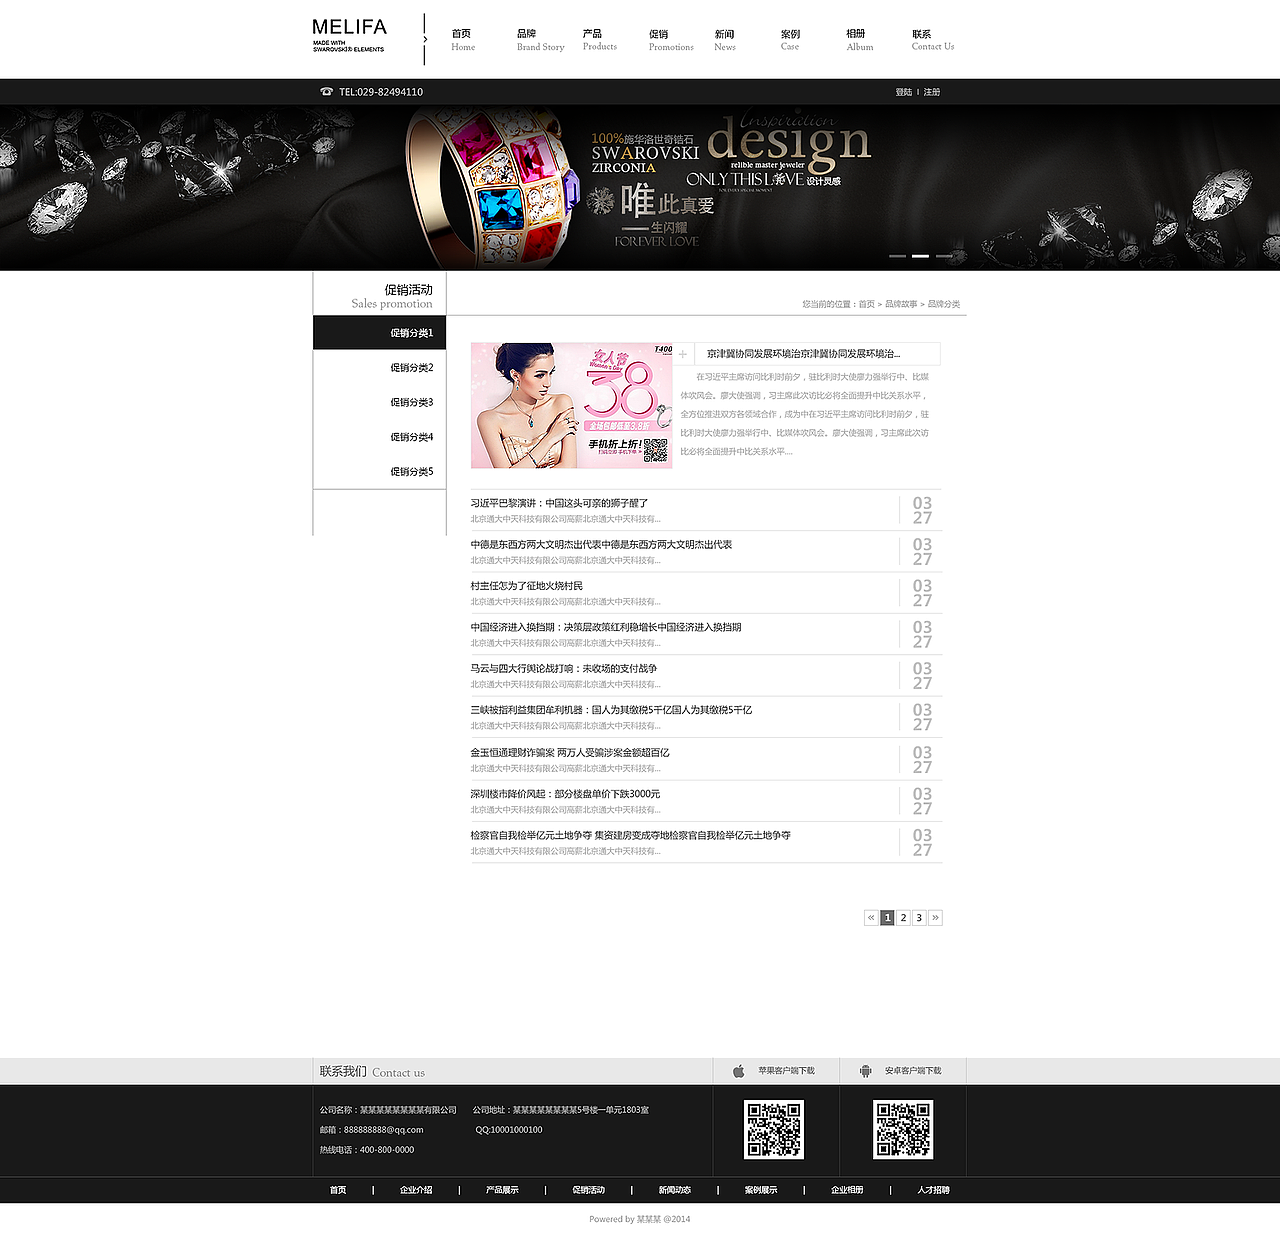Screen dimensions: 1280x1234
Task: Click the small arrow beside the logo
Action: coord(425,40)
